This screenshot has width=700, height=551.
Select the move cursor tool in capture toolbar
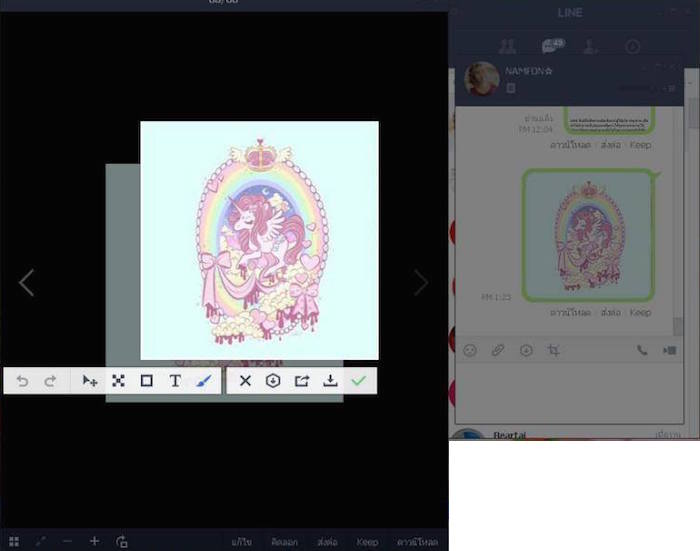tap(90, 381)
